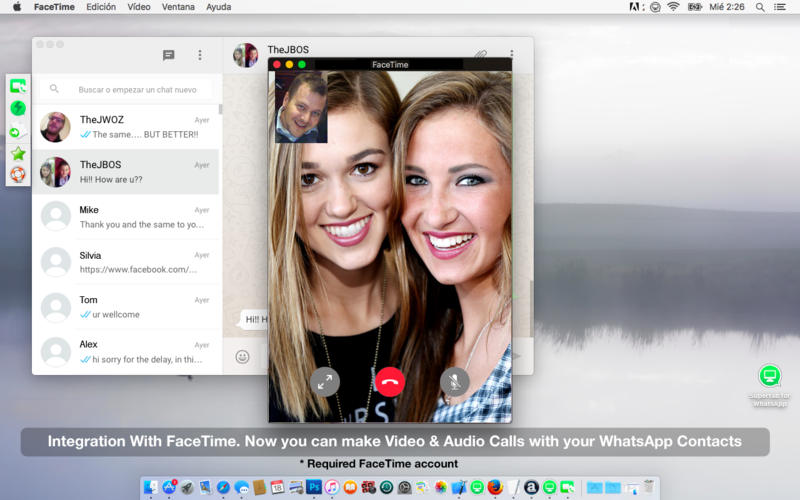Open Calendar in the dock
Image resolution: width=800 pixels, height=500 pixels.
pos(277,488)
